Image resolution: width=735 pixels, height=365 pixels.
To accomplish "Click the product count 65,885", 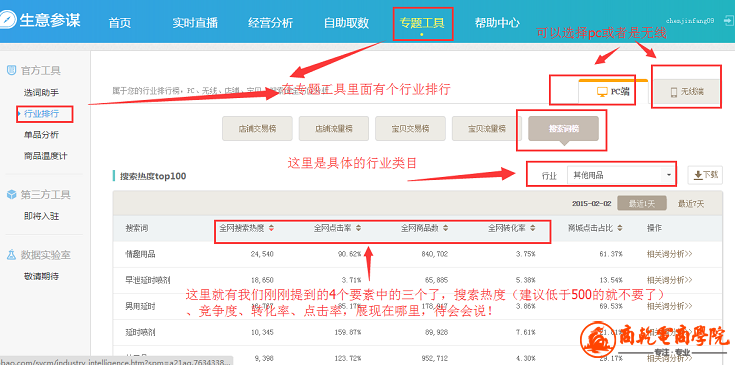I will pyautogui.click(x=436, y=280).
